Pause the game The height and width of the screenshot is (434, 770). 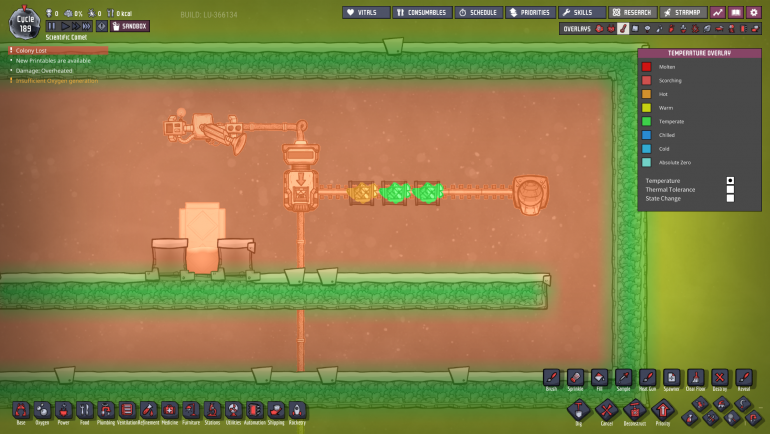(x=52, y=26)
